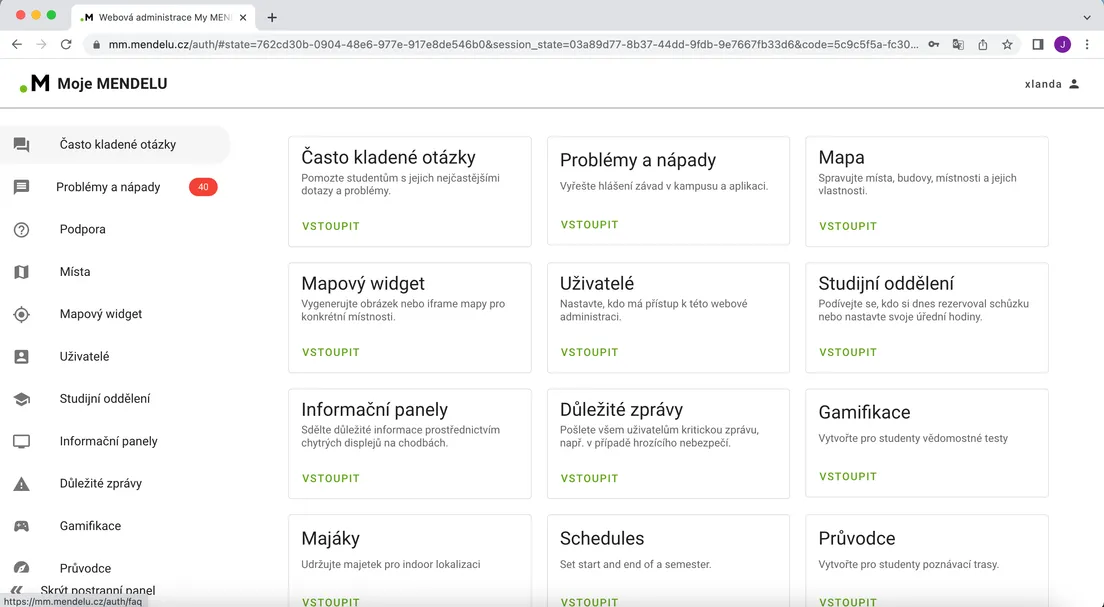Click the Moje MENDELU logo

[x=94, y=84]
